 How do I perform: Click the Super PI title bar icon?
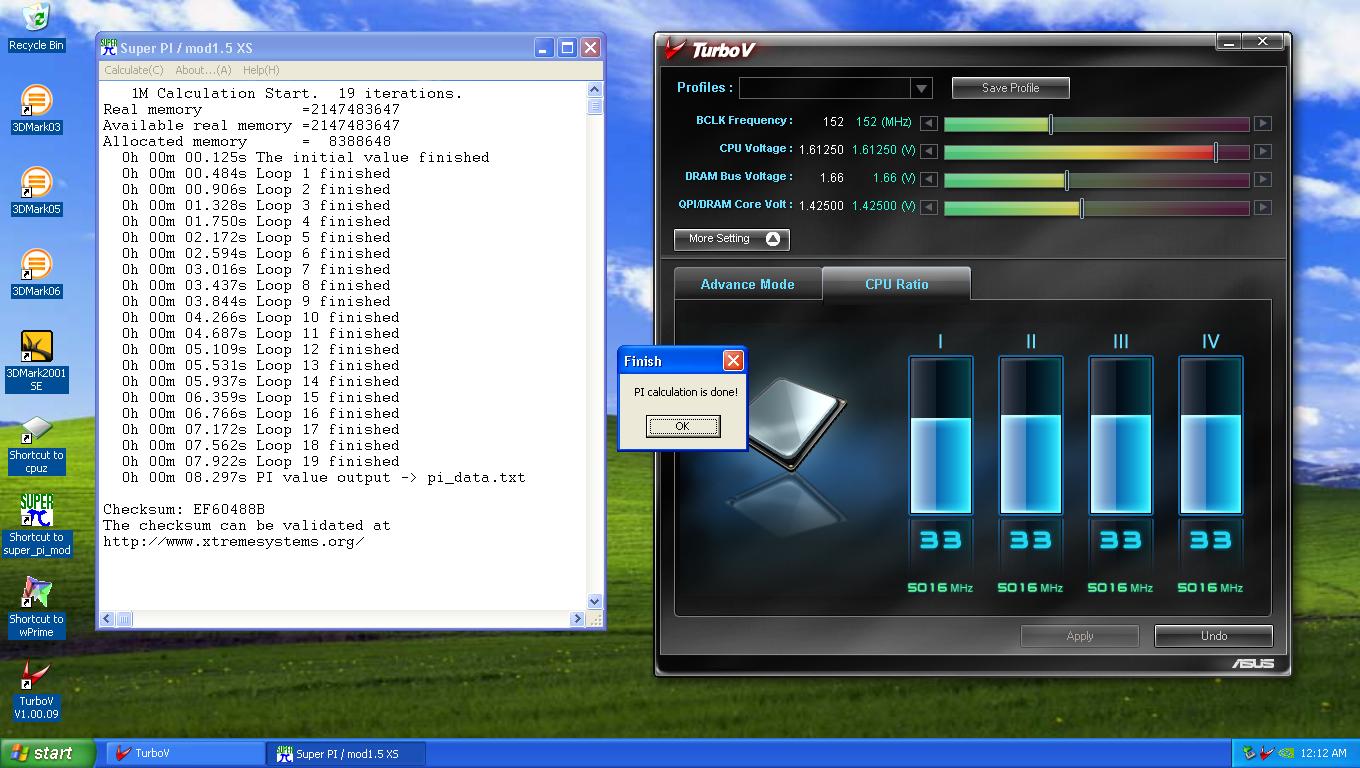109,47
